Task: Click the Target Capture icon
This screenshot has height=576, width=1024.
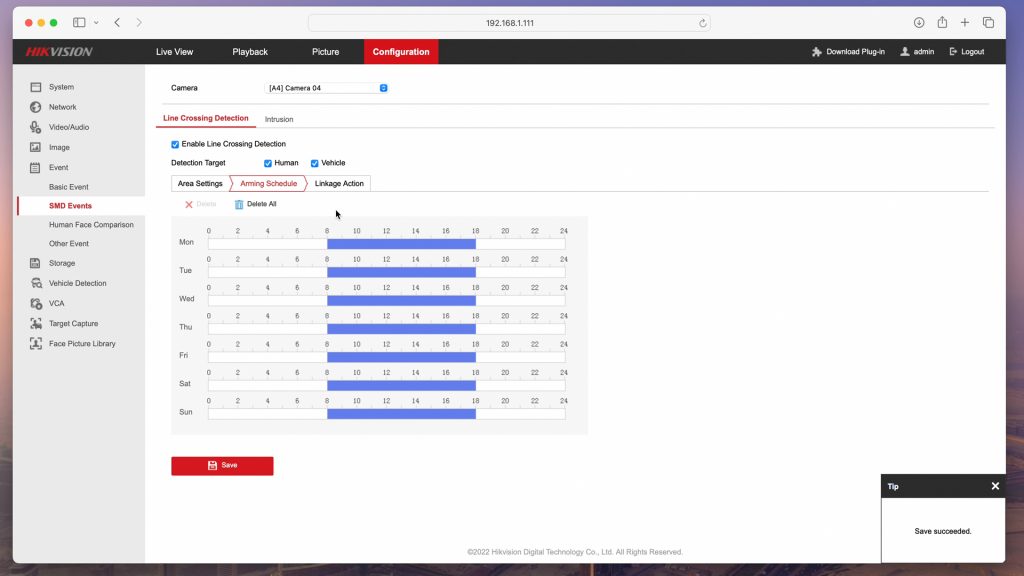Action: (x=36, y=323)
